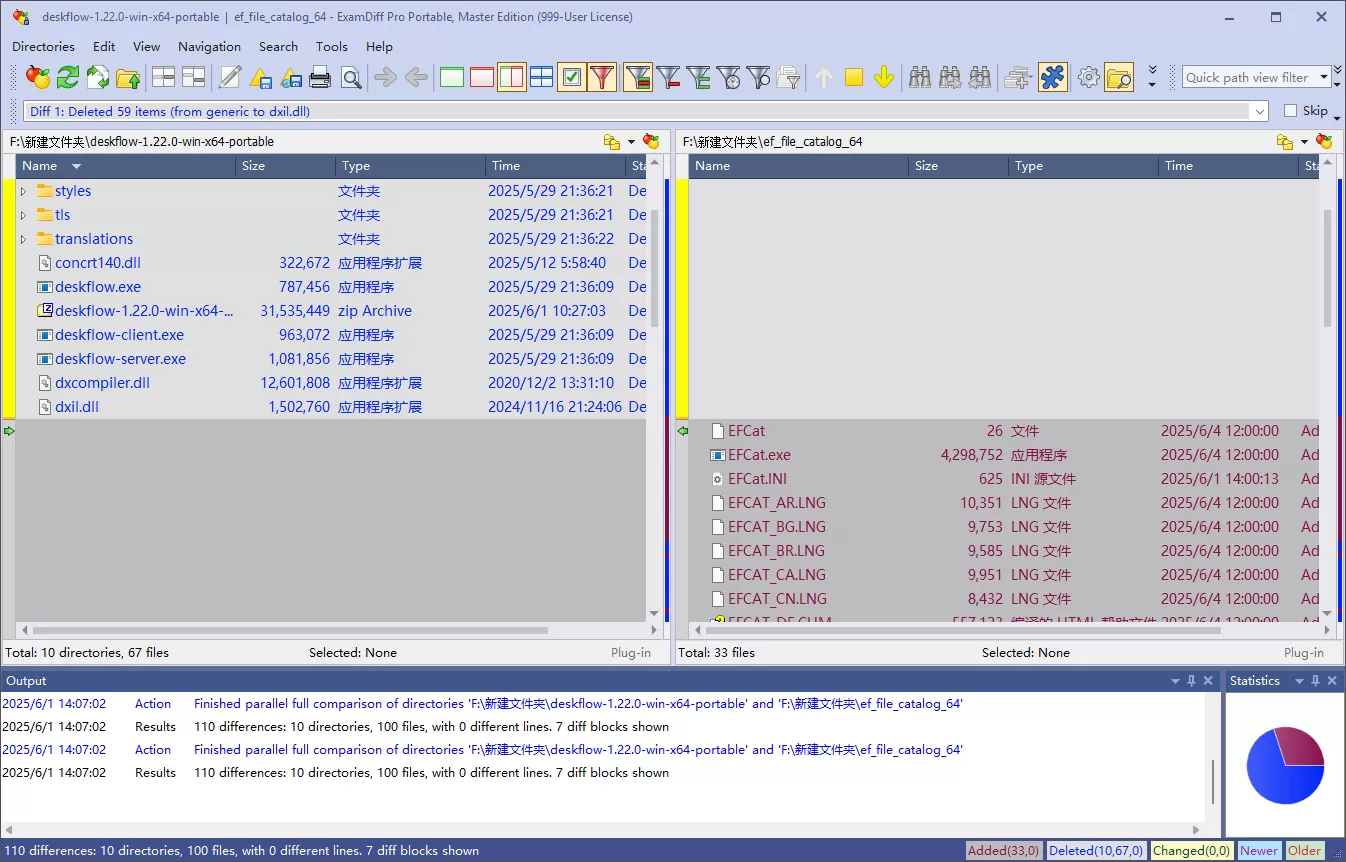Screen dimensions: 1346x862
Task: Select the Plug-ins puzzle piece icon
Action: [x=1053, y=77]
